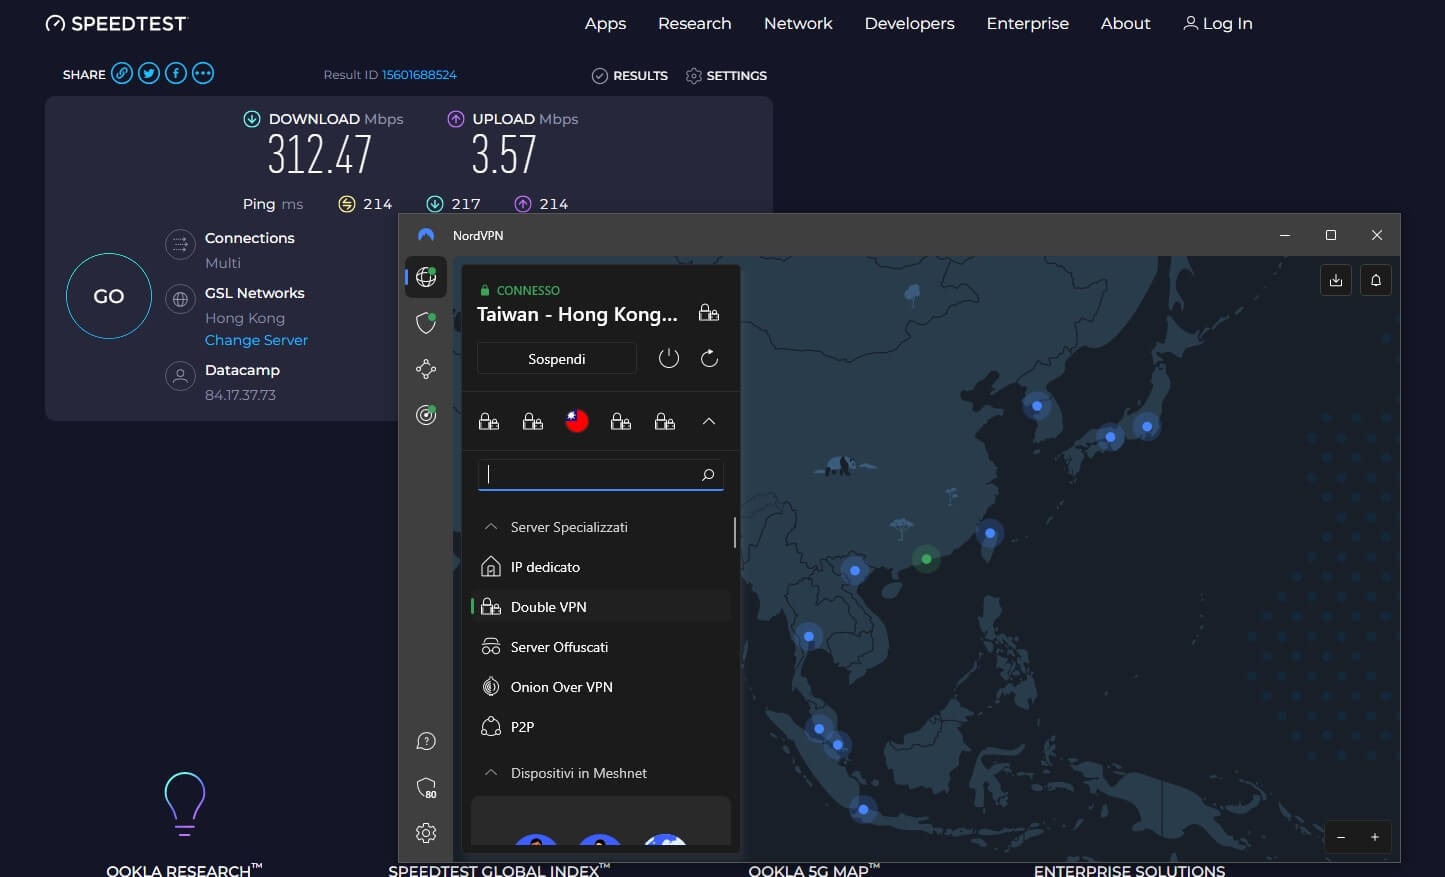Click the Datacamp user icon
The height and width of the screenshot is (877, 1445).
180,376
